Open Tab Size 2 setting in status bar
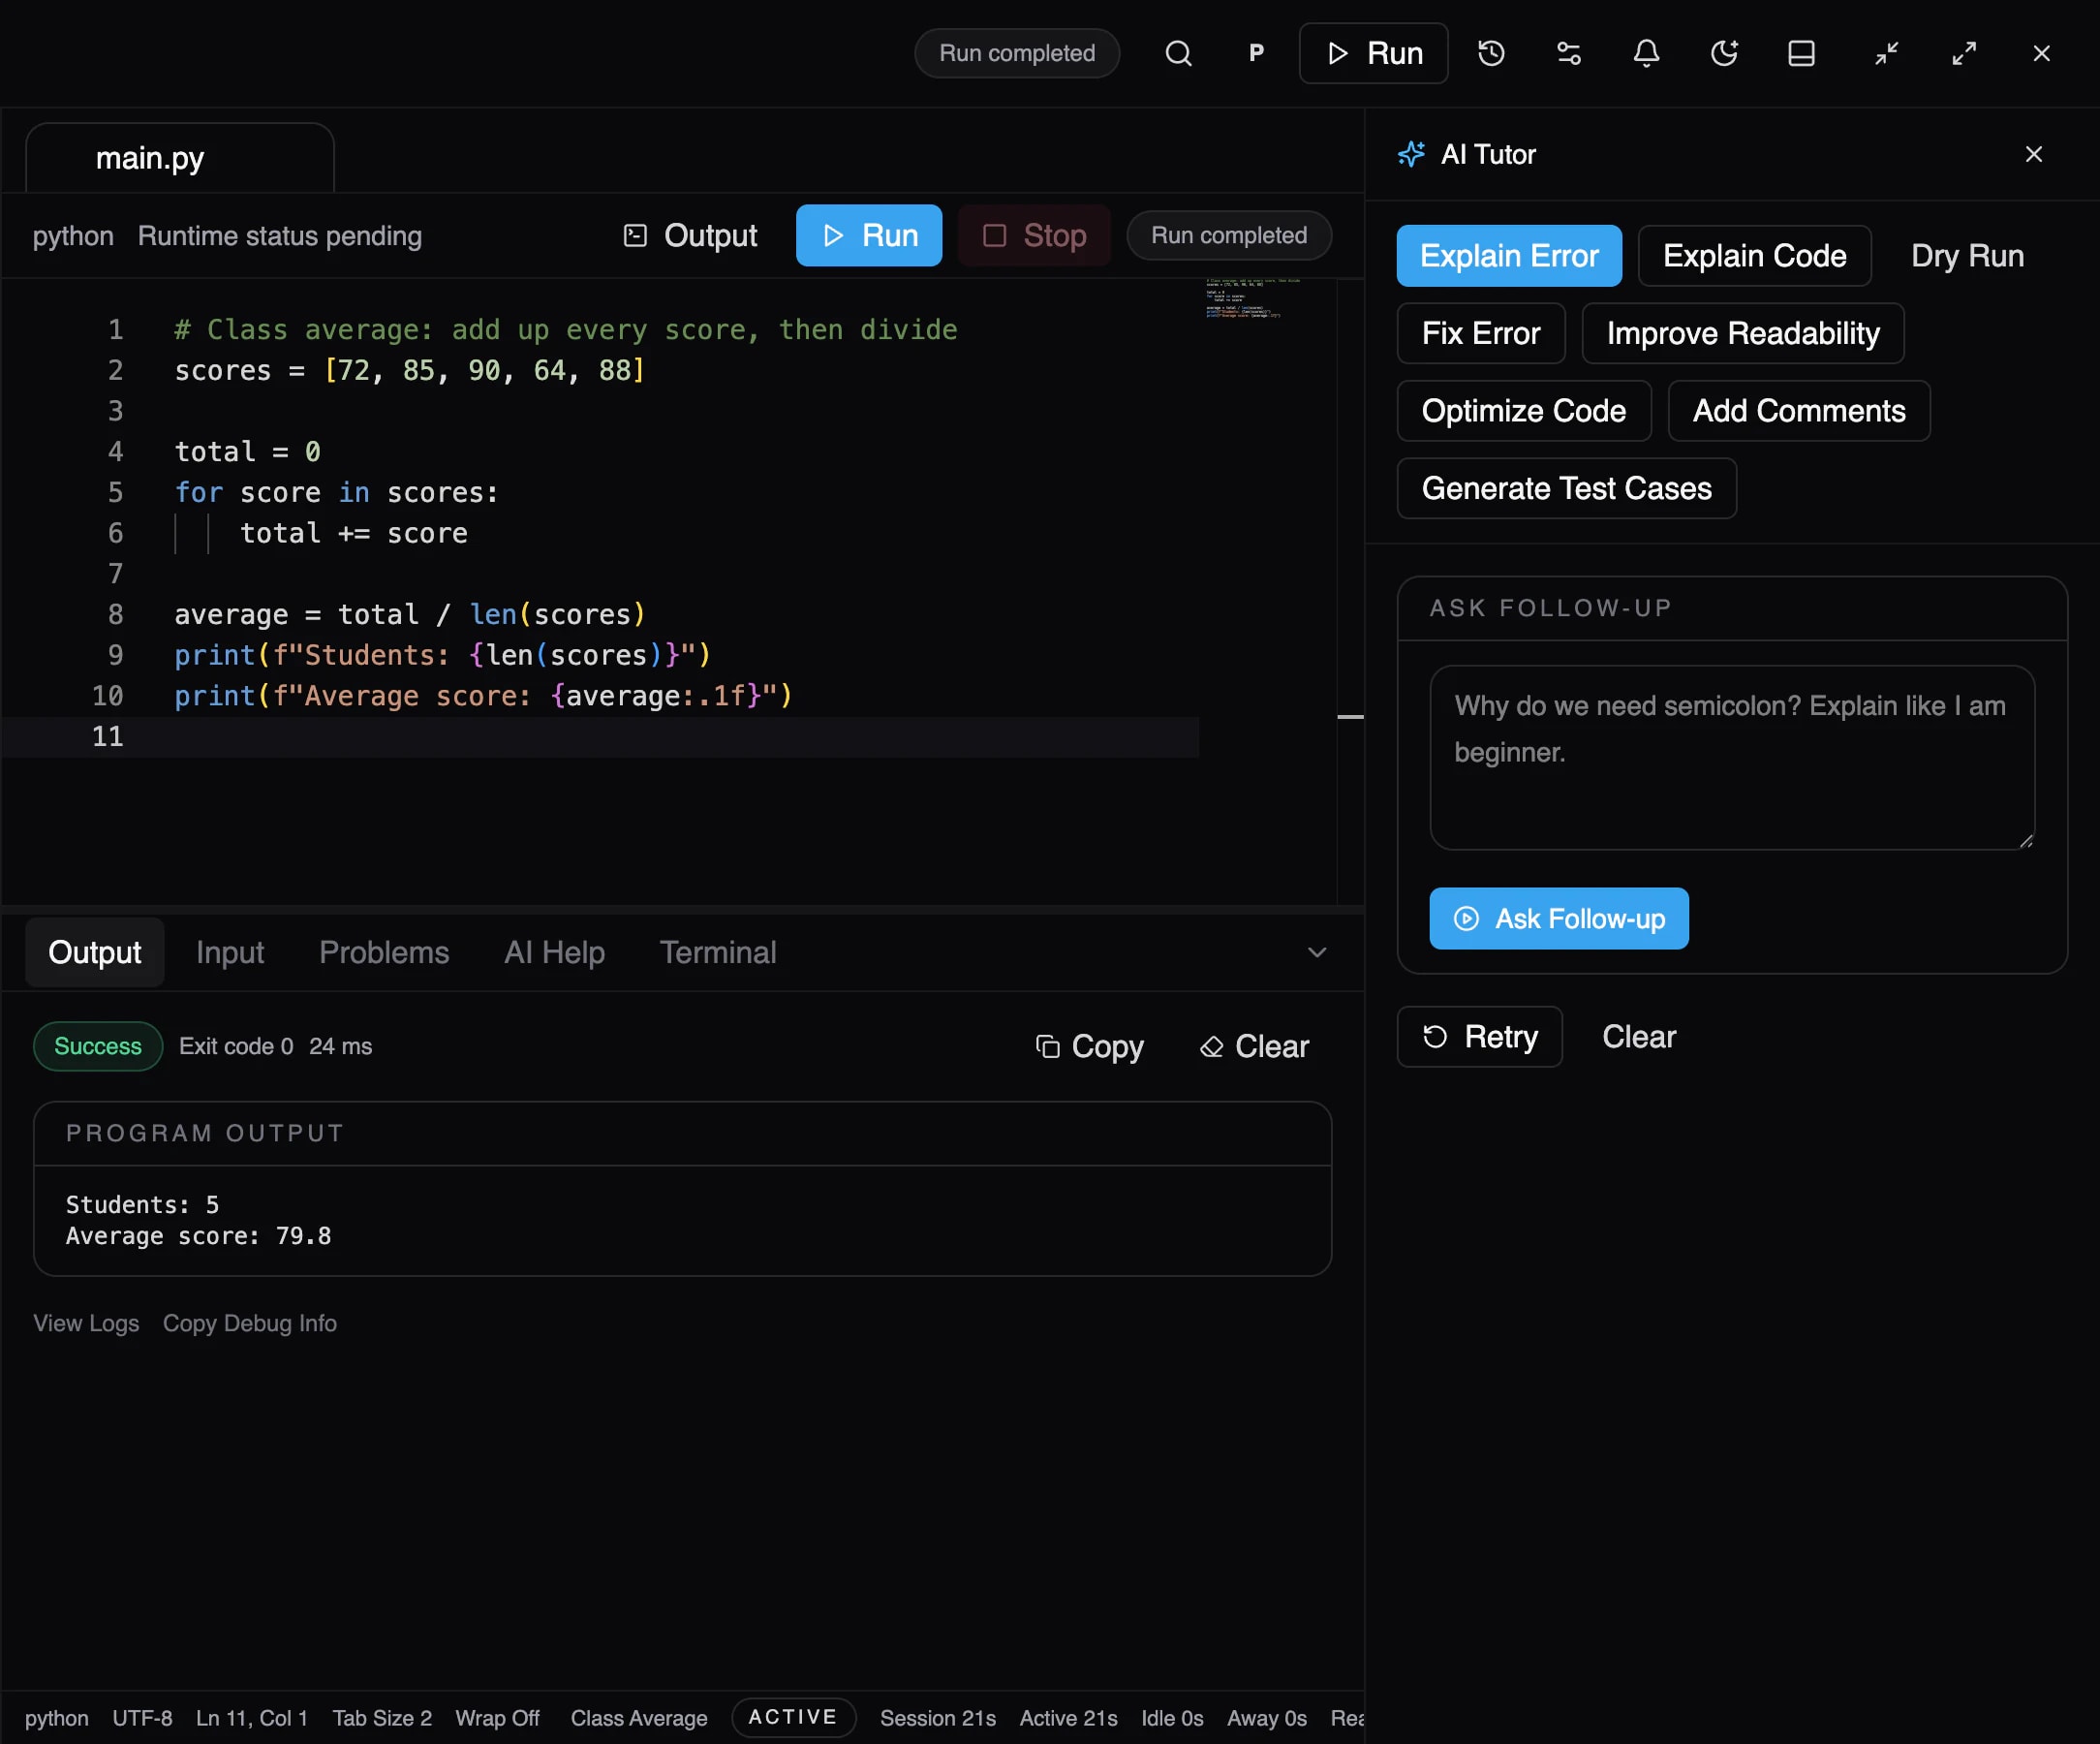Viewport: 2100px width, 1744px height. coord(382,1718)
